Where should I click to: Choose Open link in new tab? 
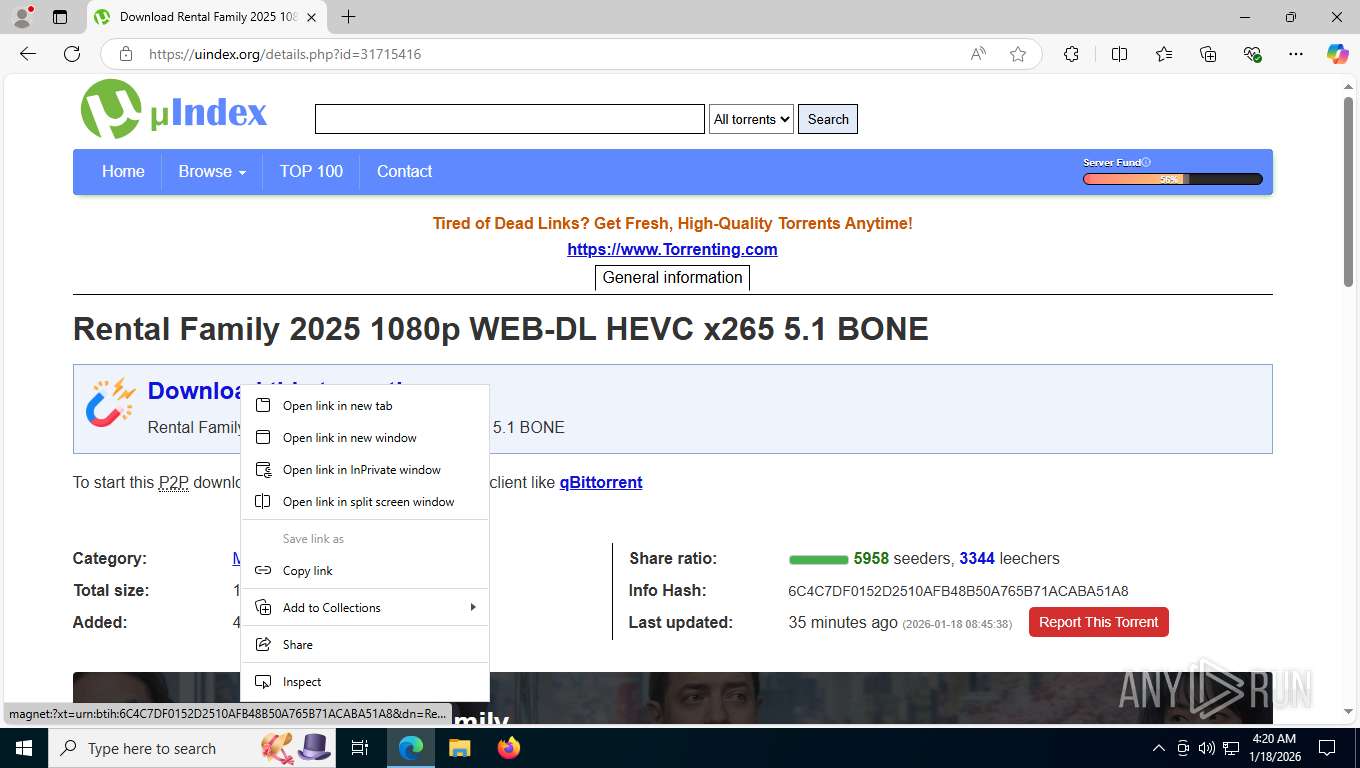pyautogui.click(x=365, y=406)
